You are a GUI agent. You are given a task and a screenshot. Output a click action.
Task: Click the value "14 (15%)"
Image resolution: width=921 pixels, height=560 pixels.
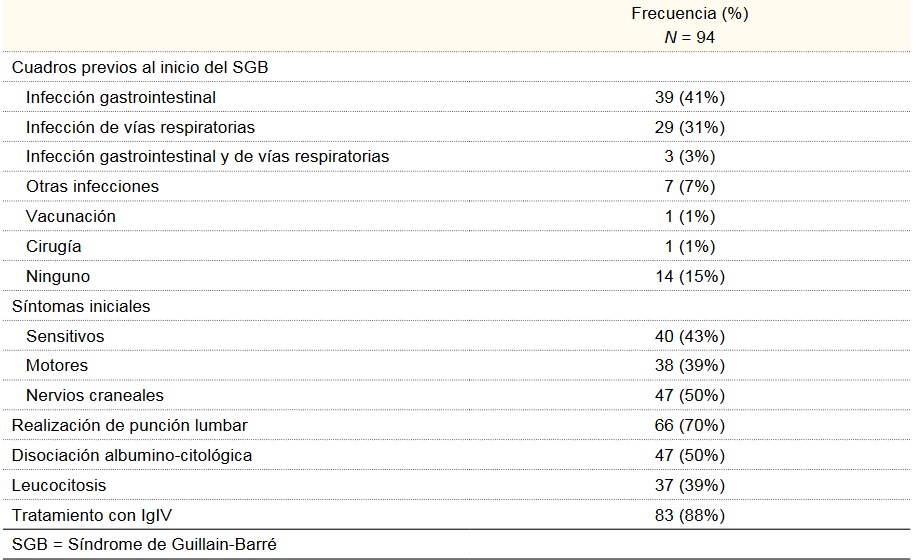tap(689, 276)
